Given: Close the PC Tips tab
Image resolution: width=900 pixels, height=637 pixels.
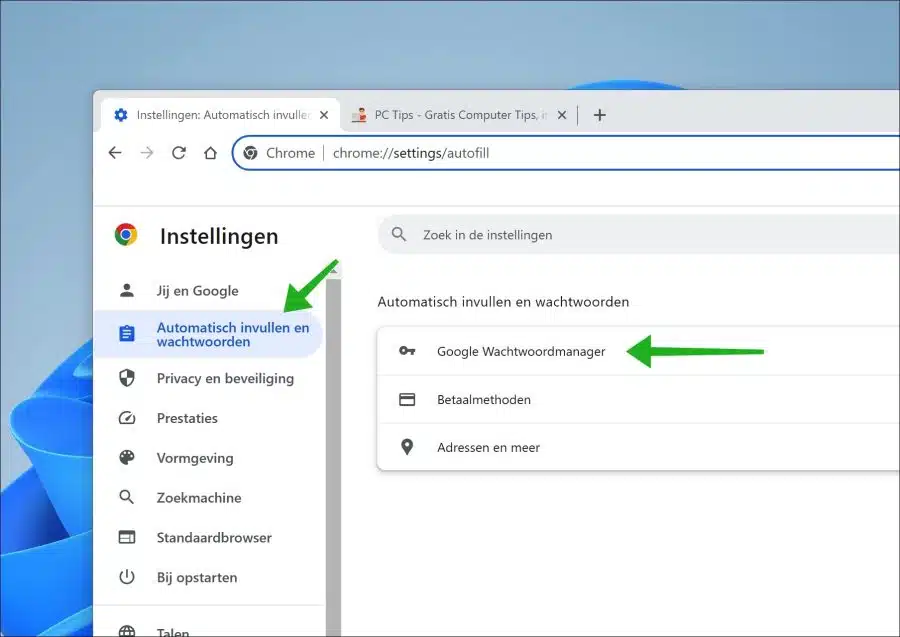Looking at the screenshot, I should pyautogui.click(x=562, y=115).
